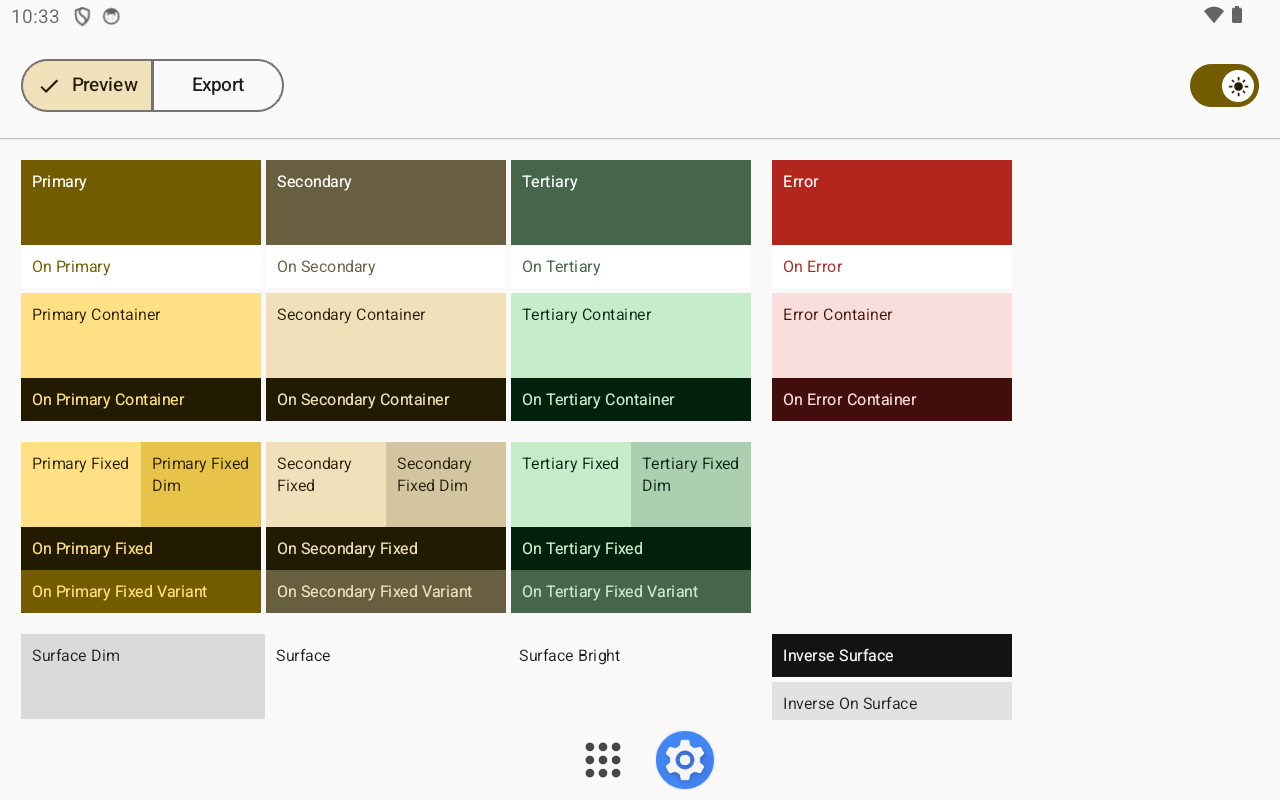The image size is (1280, 800).
Task: Tap the On Error Container swatch
Action: point(892,399)
